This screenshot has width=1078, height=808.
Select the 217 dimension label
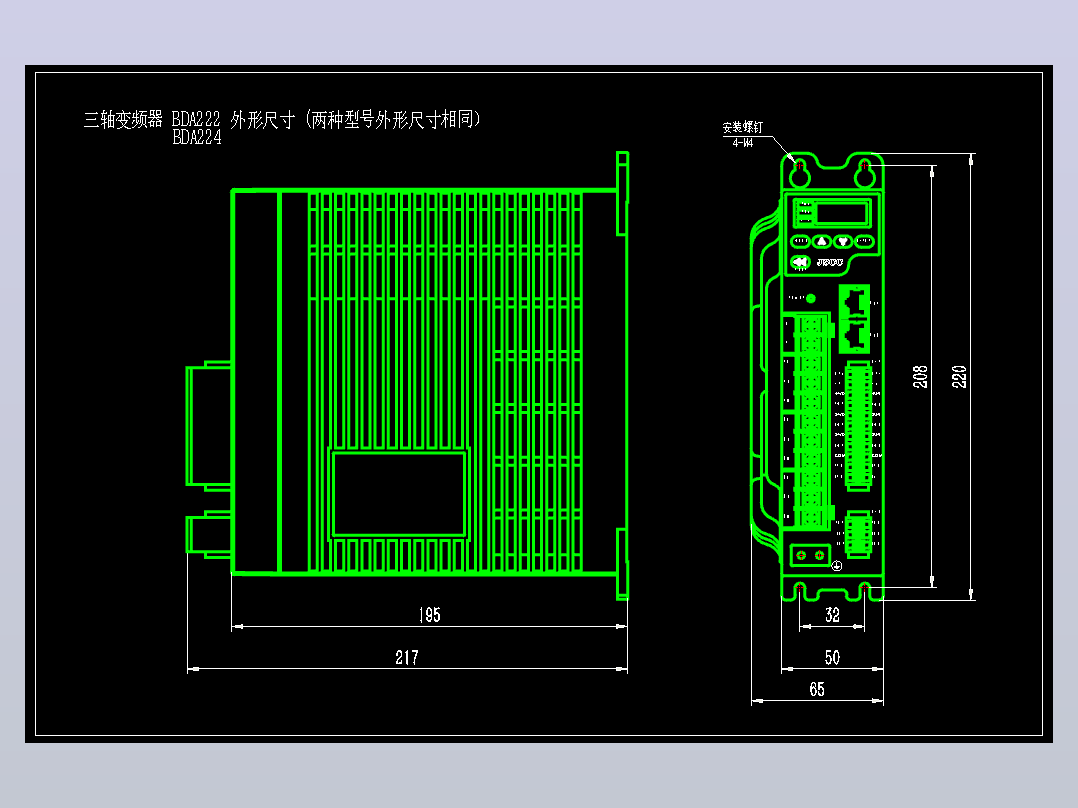tap(407, 657)
